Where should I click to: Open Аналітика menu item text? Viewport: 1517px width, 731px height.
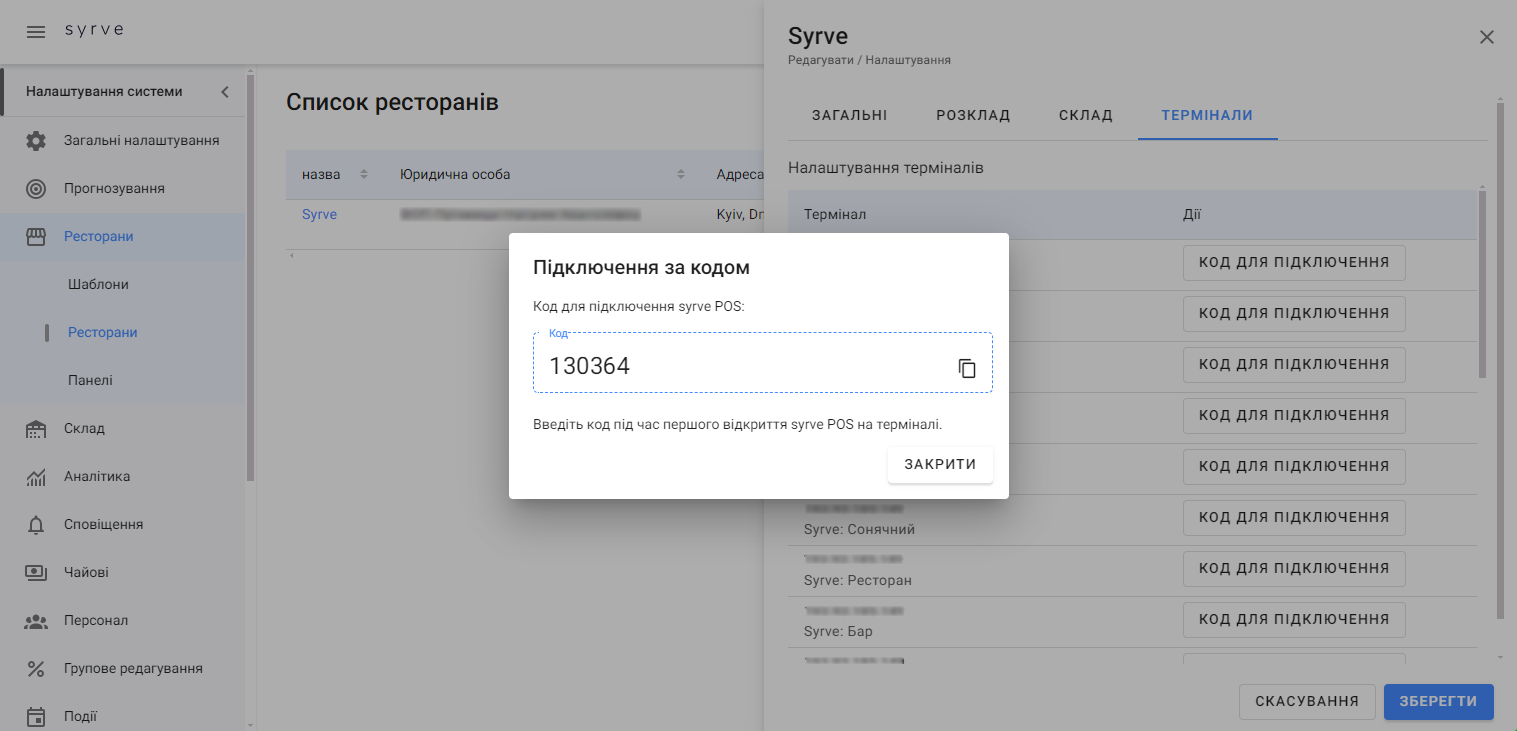(97, 477)
